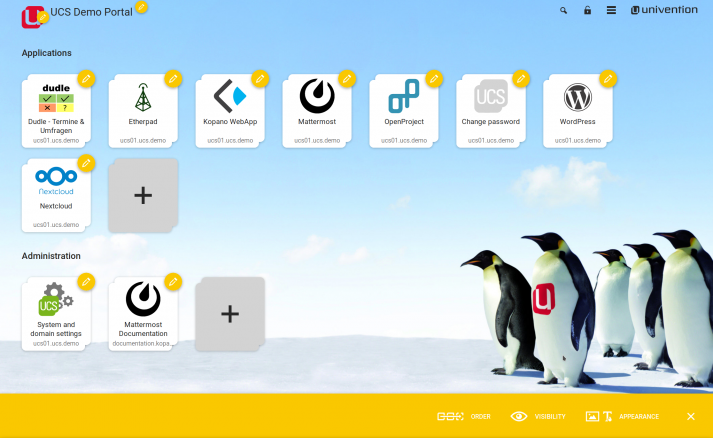Open Appearance settings in edit bar
Screen dimensions: 713x438
[x=622, y=416]
